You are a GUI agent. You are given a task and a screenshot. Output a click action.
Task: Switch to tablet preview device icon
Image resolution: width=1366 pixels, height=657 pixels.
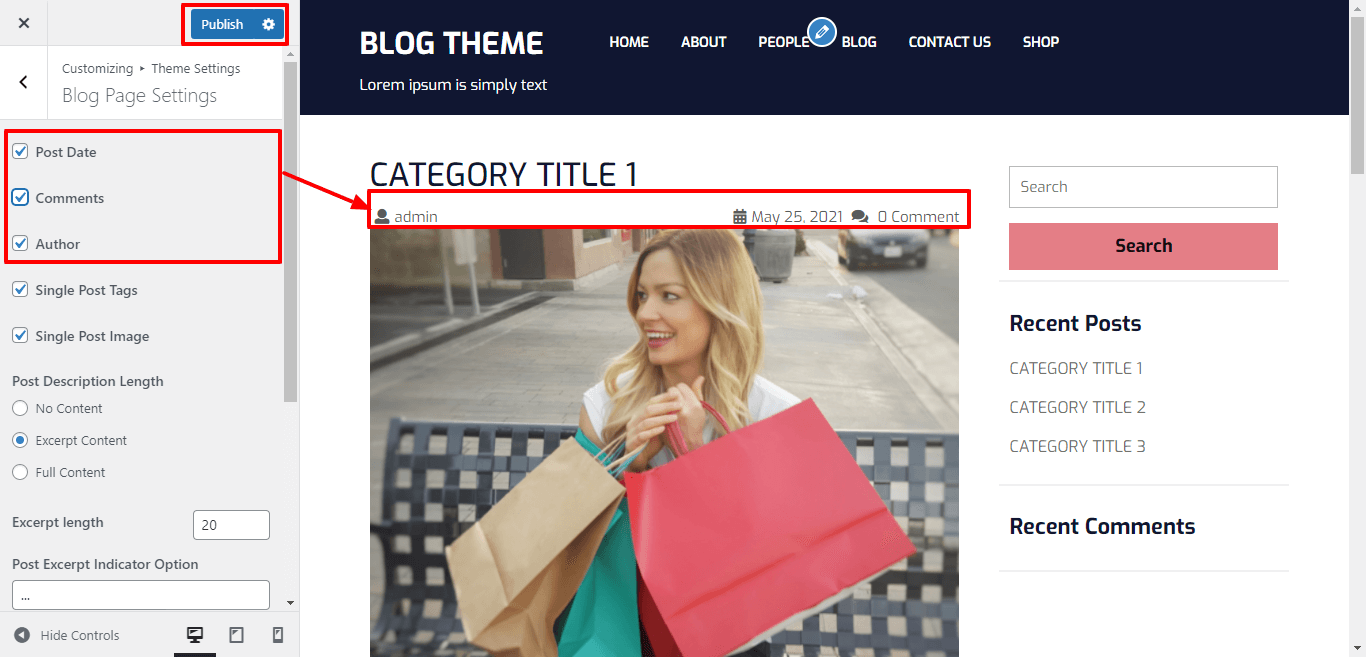[237, 635]
